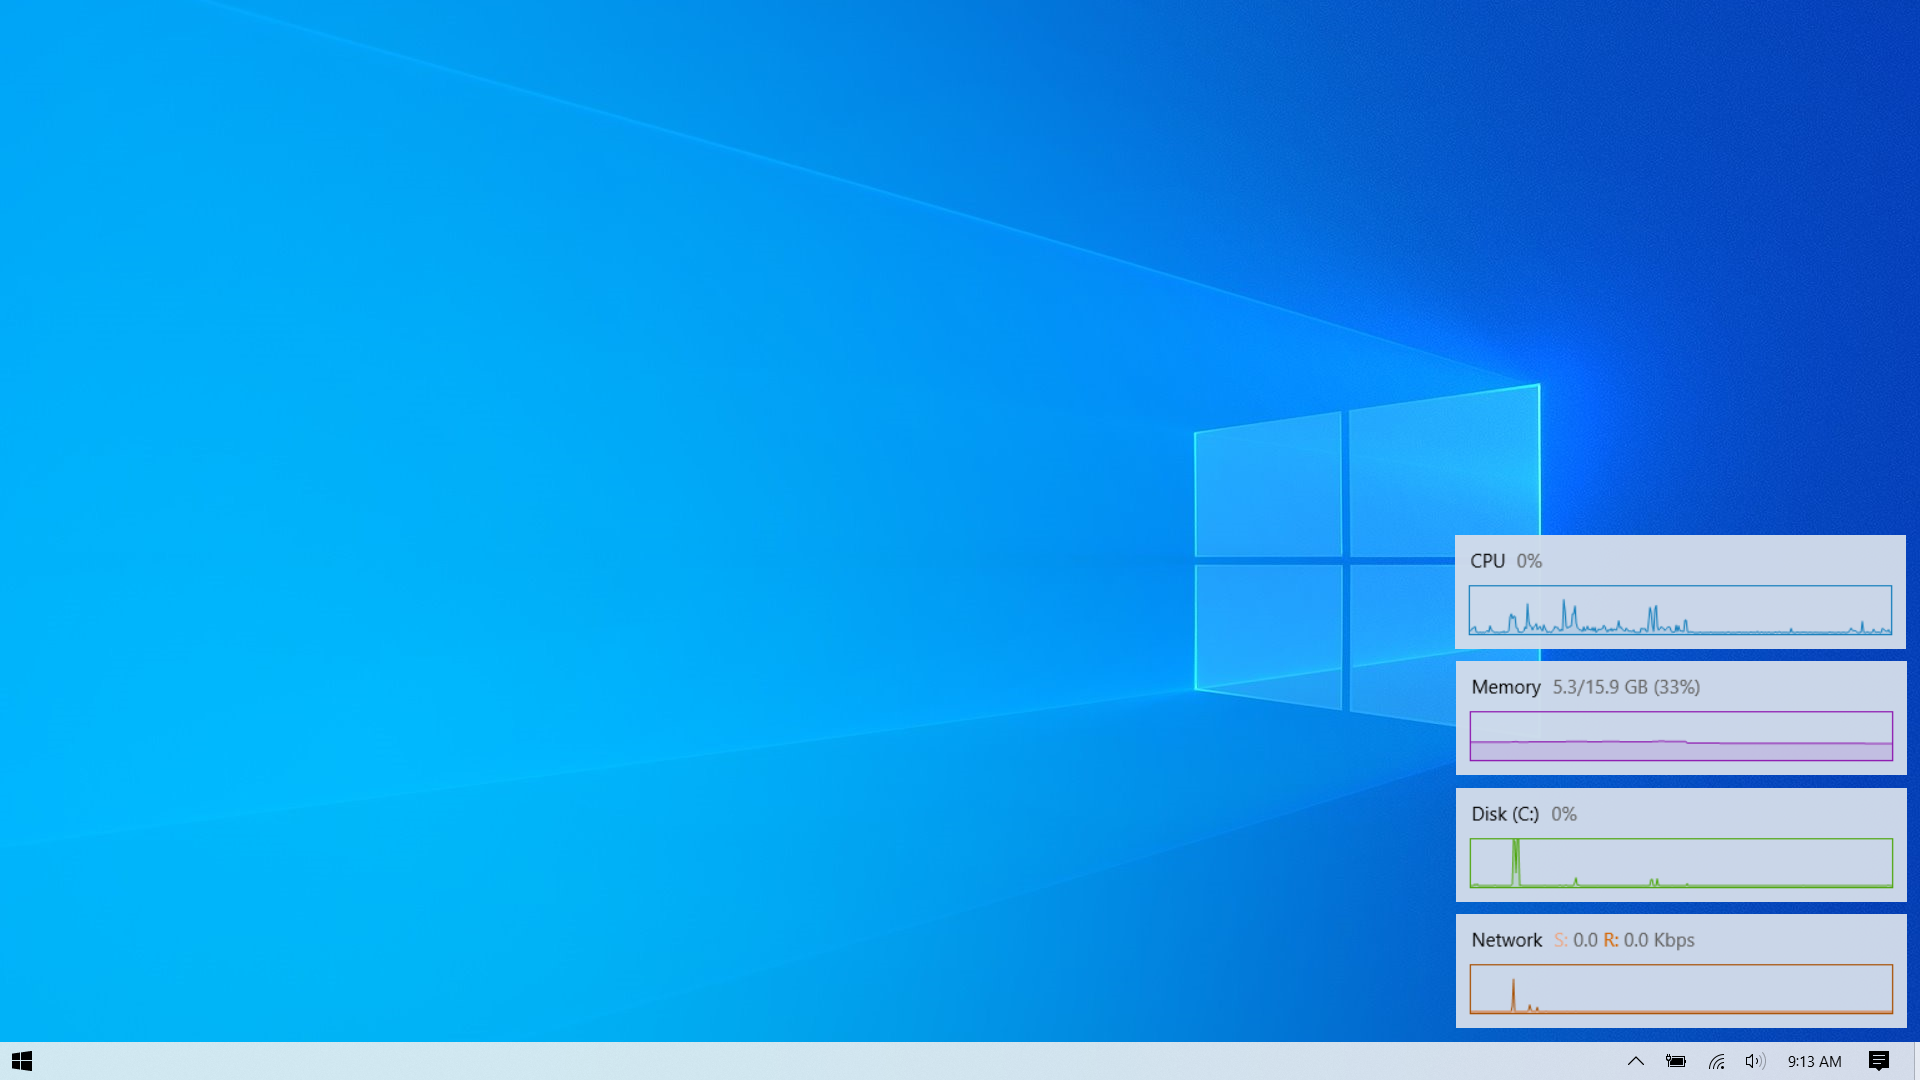This screenshot has height=1080, width=1920.
Task: Open the Windows Start menu
Action: [x=22, y=1061]
